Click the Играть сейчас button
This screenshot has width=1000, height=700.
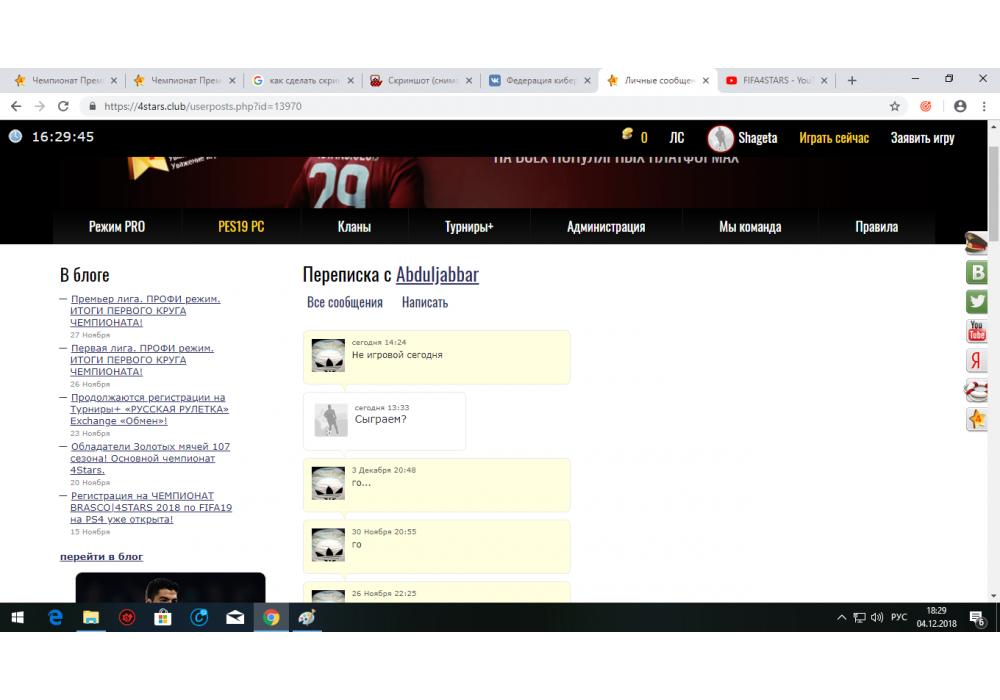tap(834, 138)
